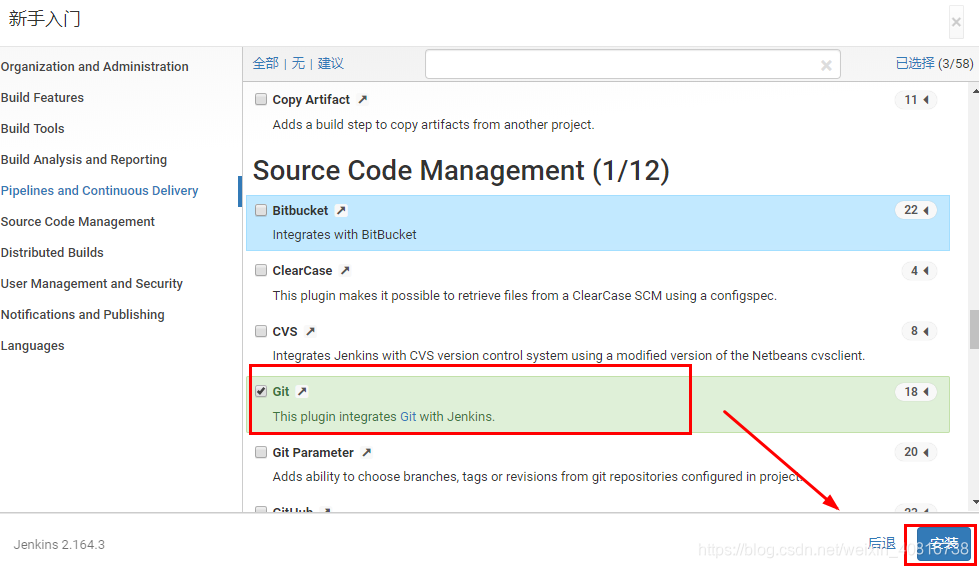The width and height of the screenshot is (979, 568).
Task: Go to Organization and Administration category
Action: (94, 66)
